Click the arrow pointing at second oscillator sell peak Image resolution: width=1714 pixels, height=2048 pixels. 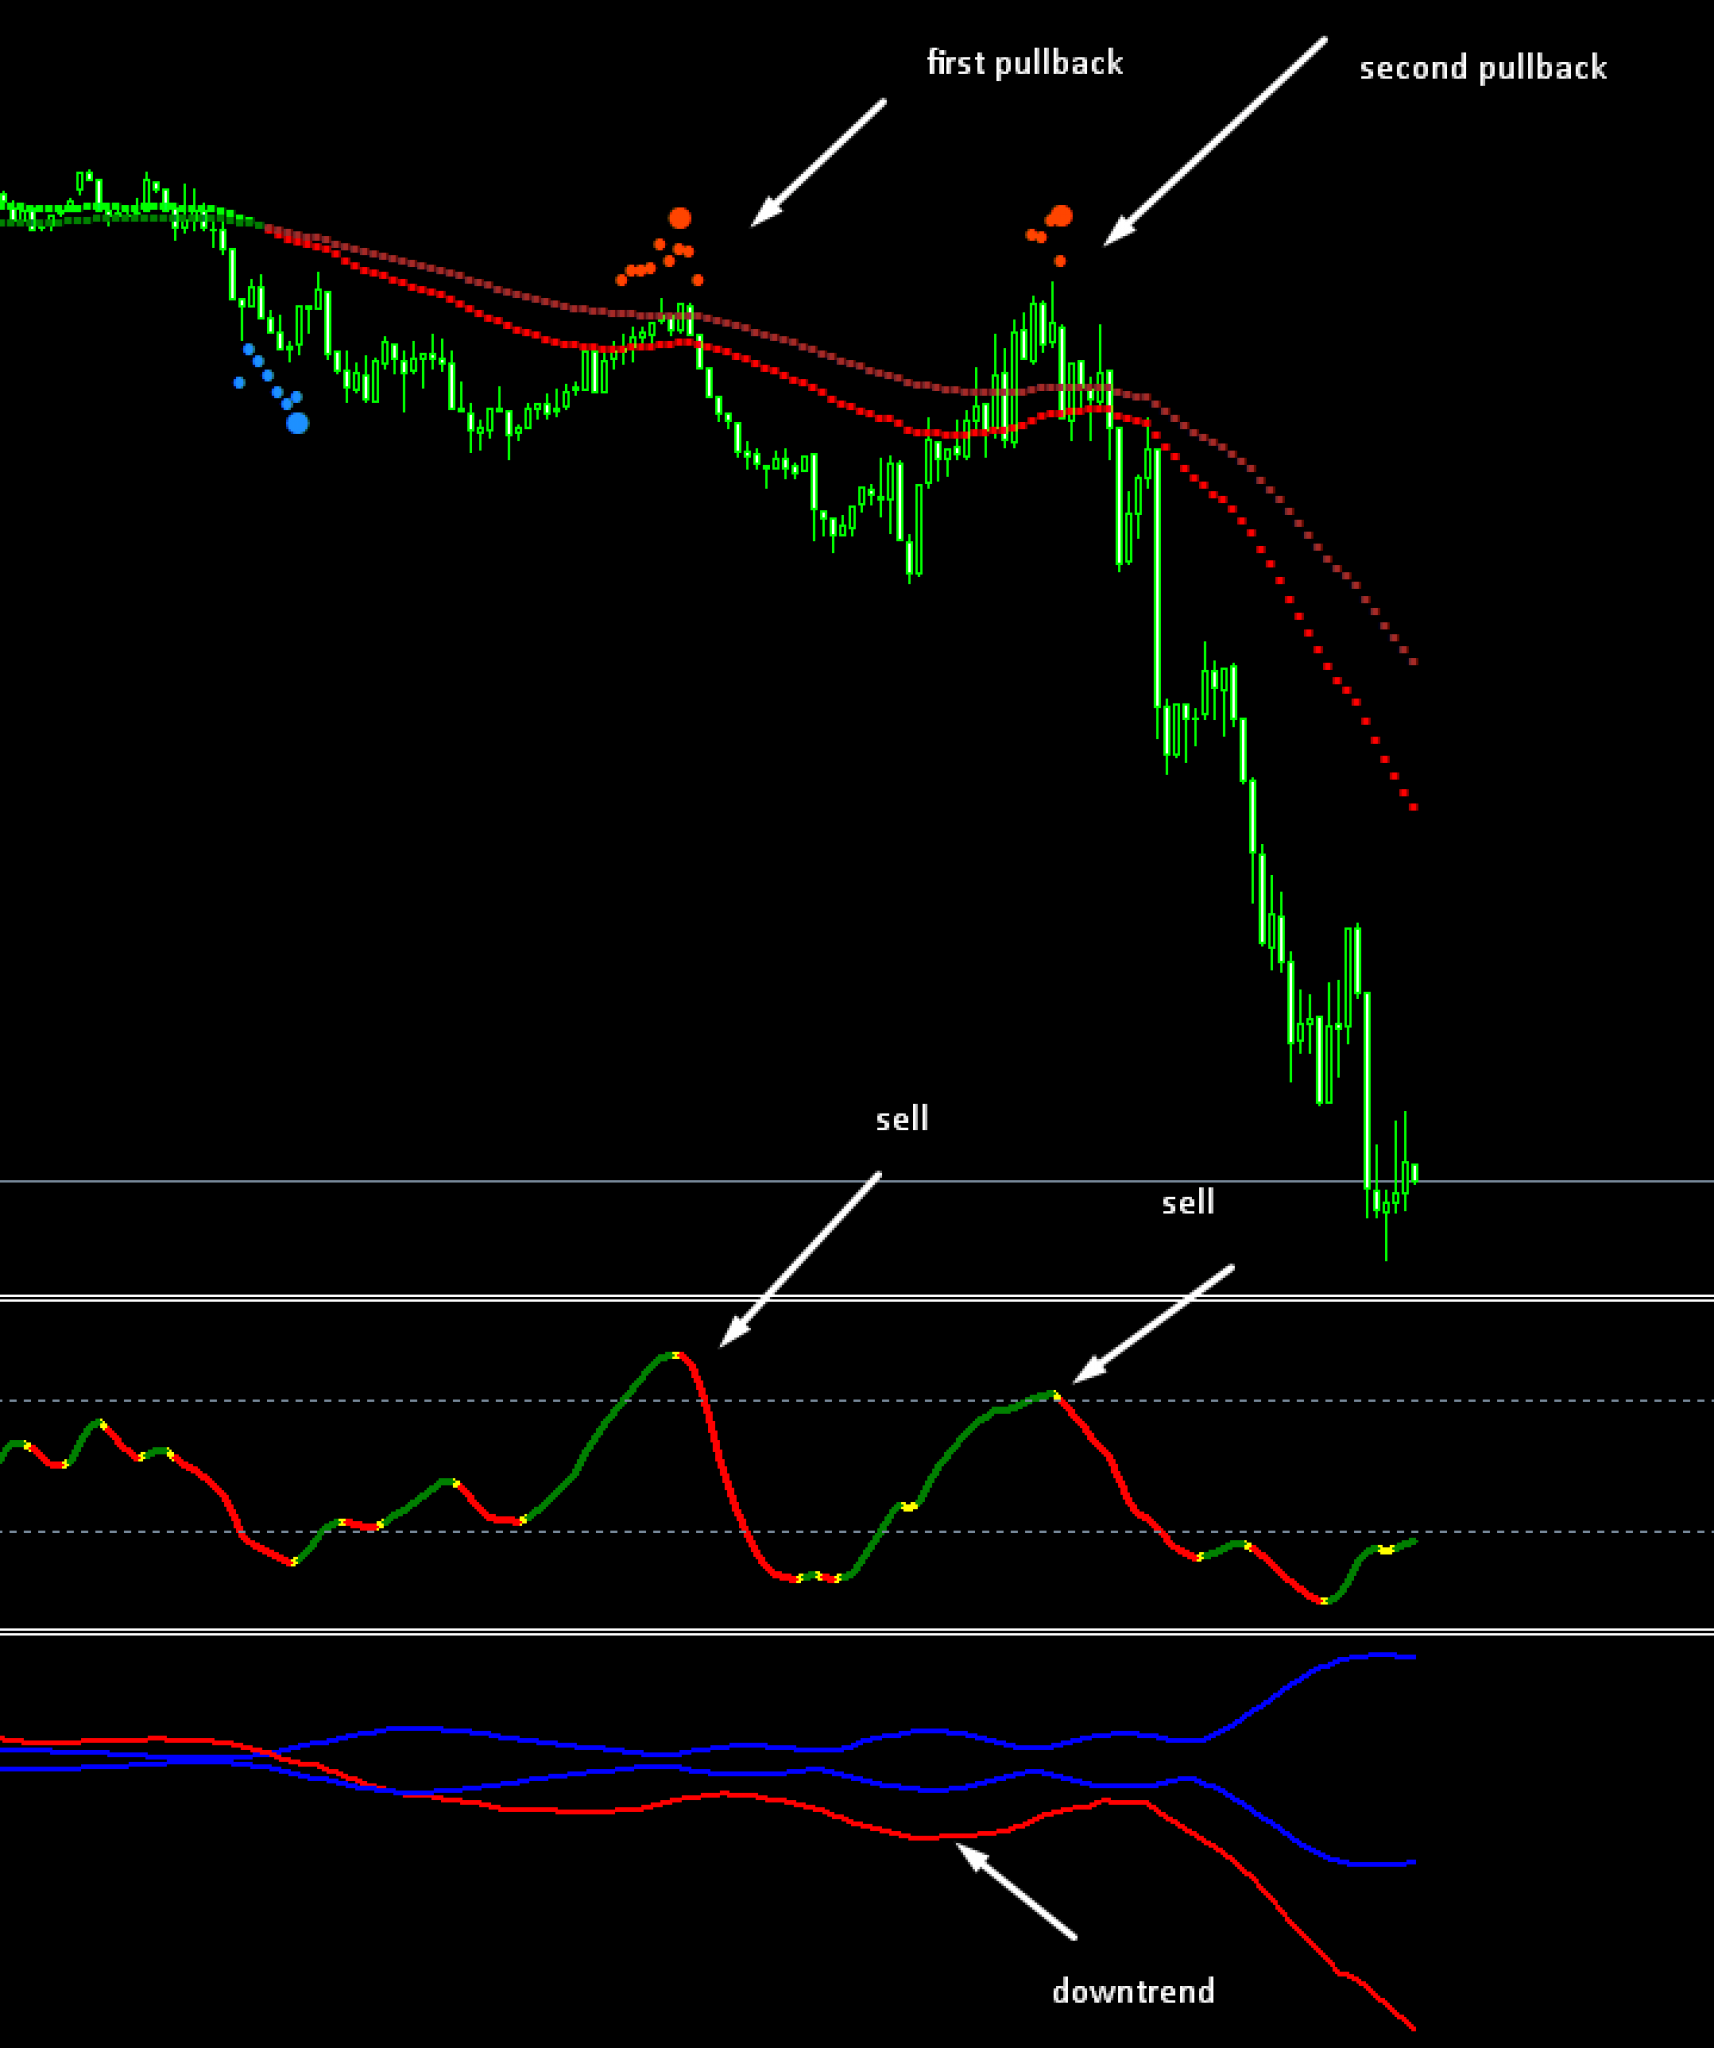pos(1154,1323)
